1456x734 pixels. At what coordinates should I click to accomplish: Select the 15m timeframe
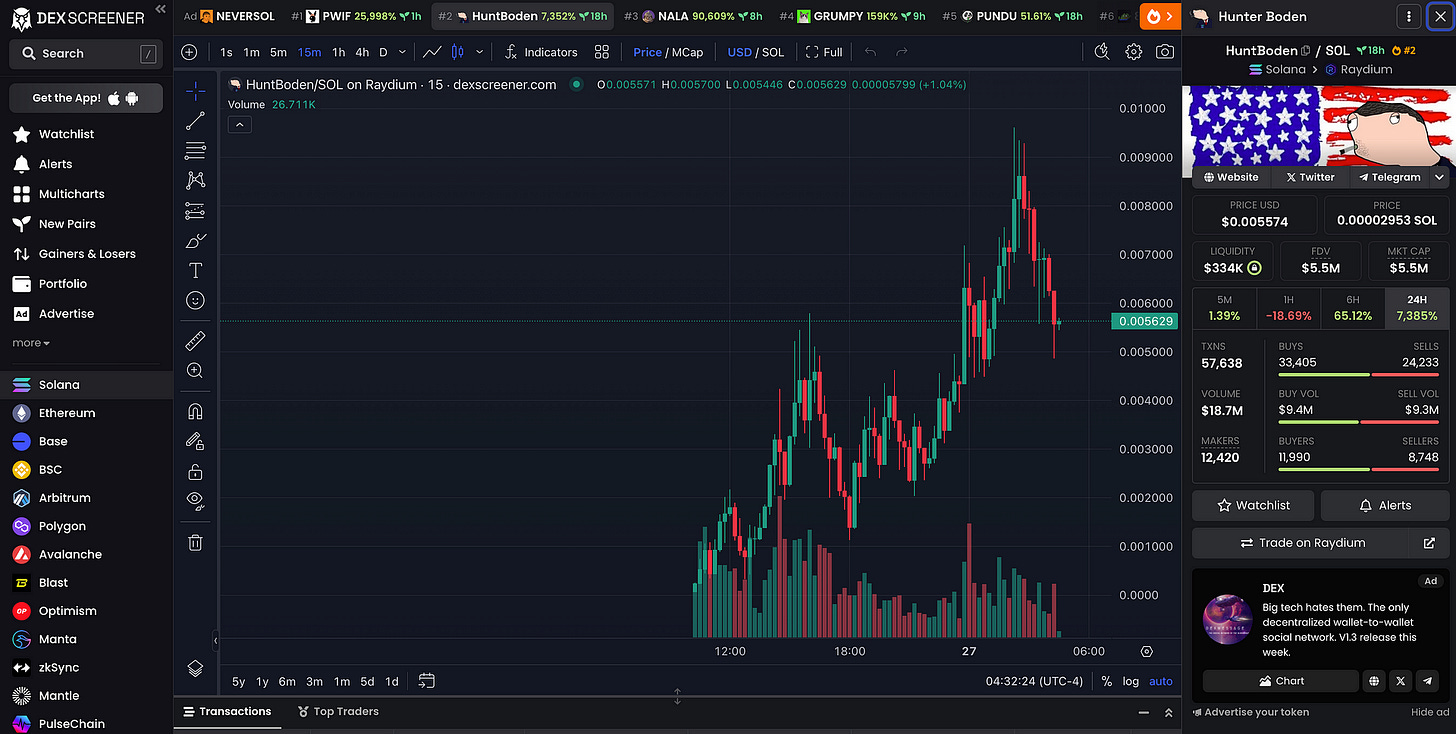[x=309, y=52]
